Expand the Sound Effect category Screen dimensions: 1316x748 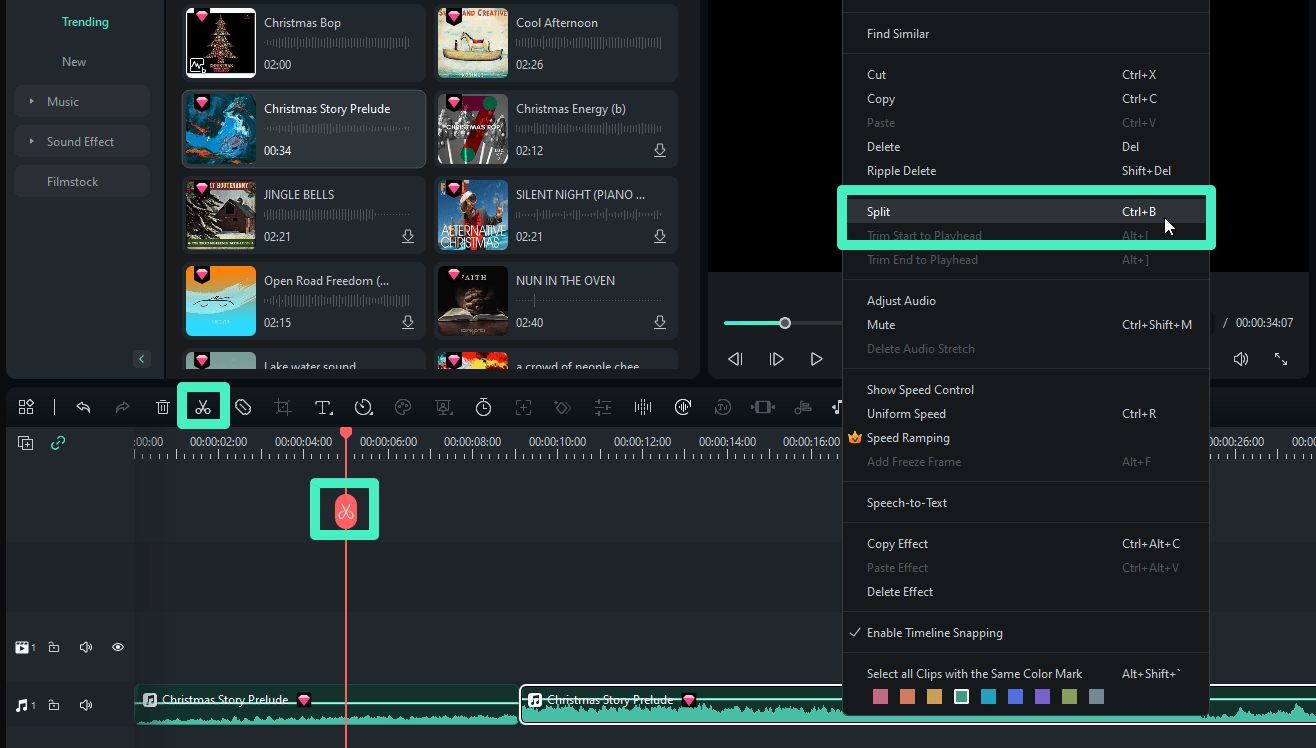pos(81,141)
